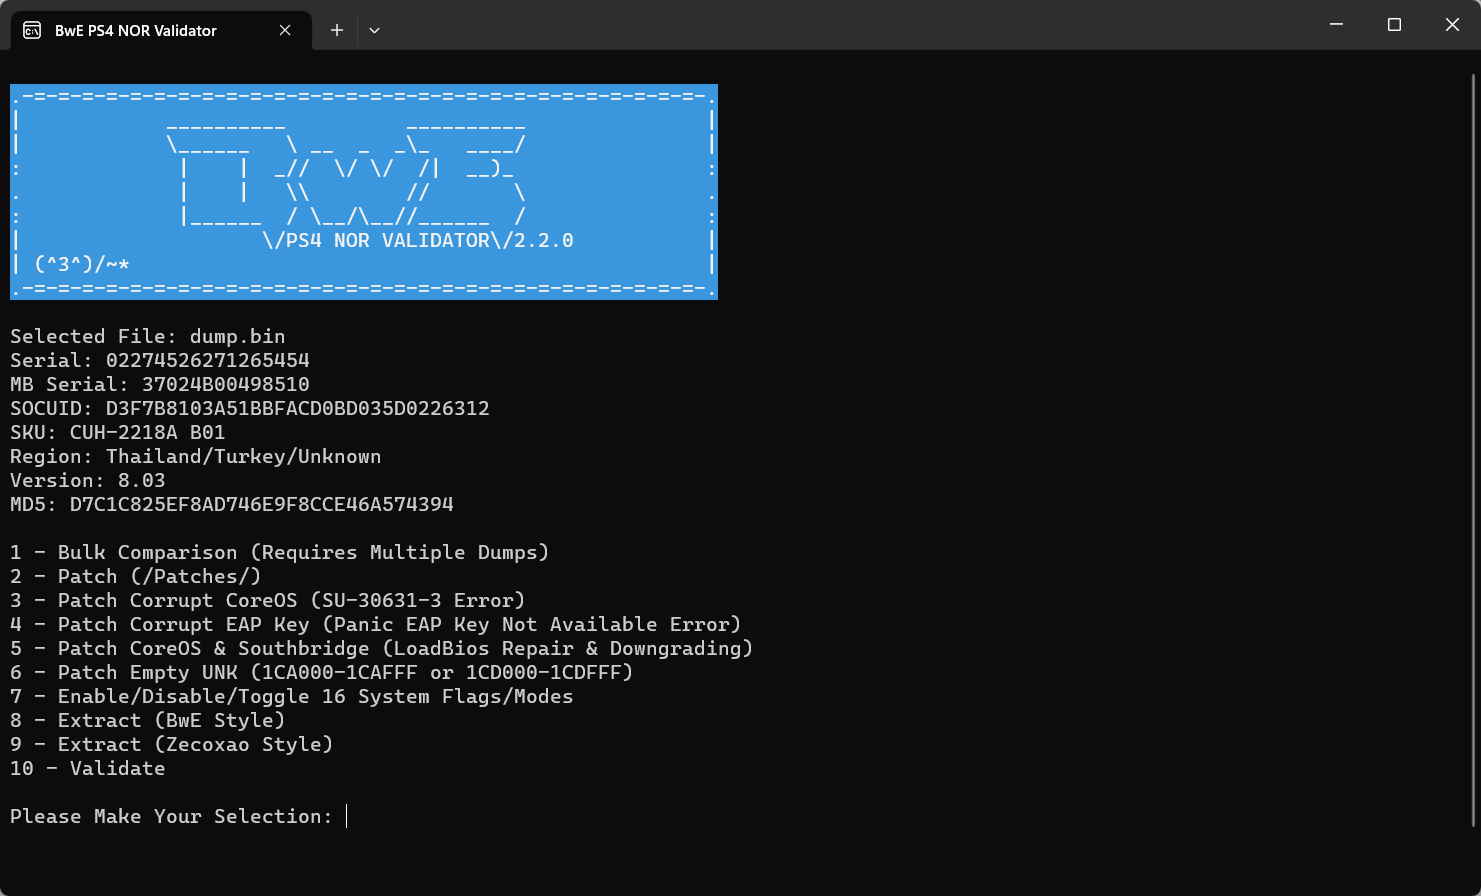Click the blue PS4 NOR VALIDATOR banner text

click(418, 240)
